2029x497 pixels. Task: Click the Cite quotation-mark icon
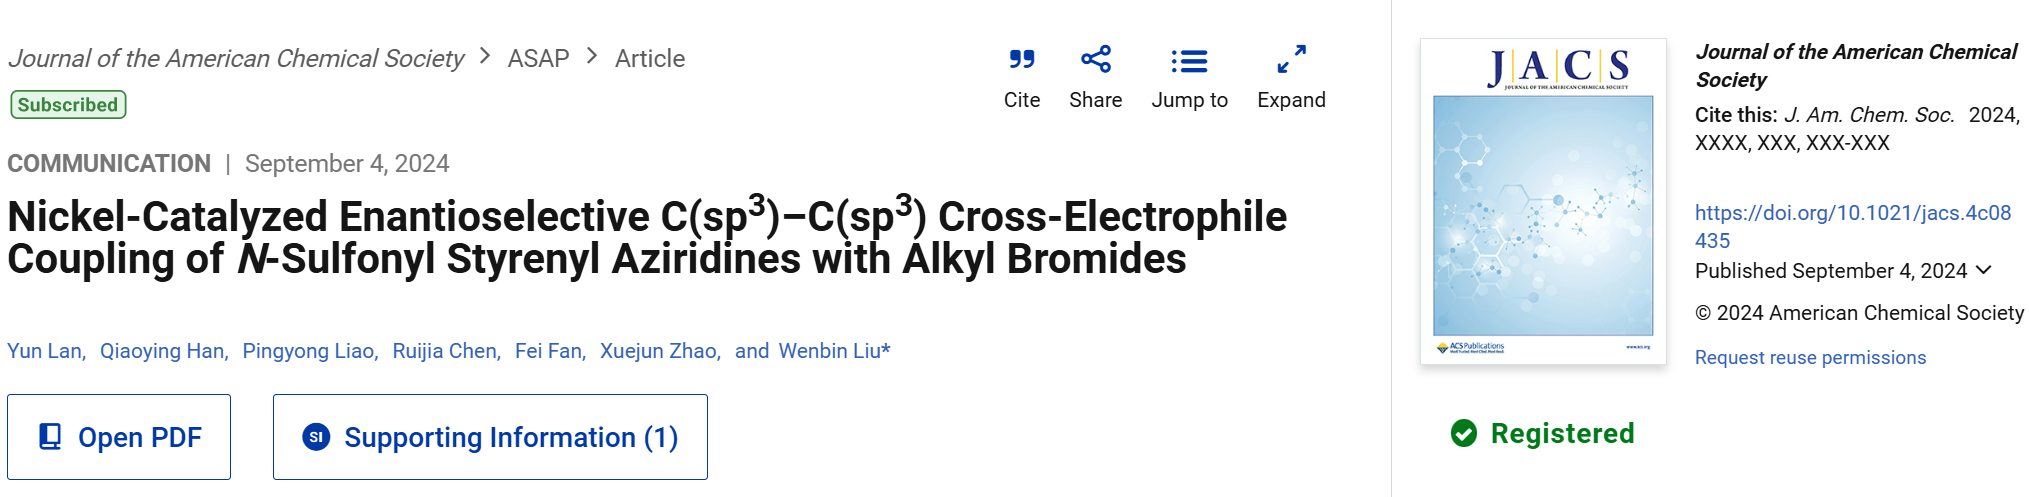tap(1021, 60)
